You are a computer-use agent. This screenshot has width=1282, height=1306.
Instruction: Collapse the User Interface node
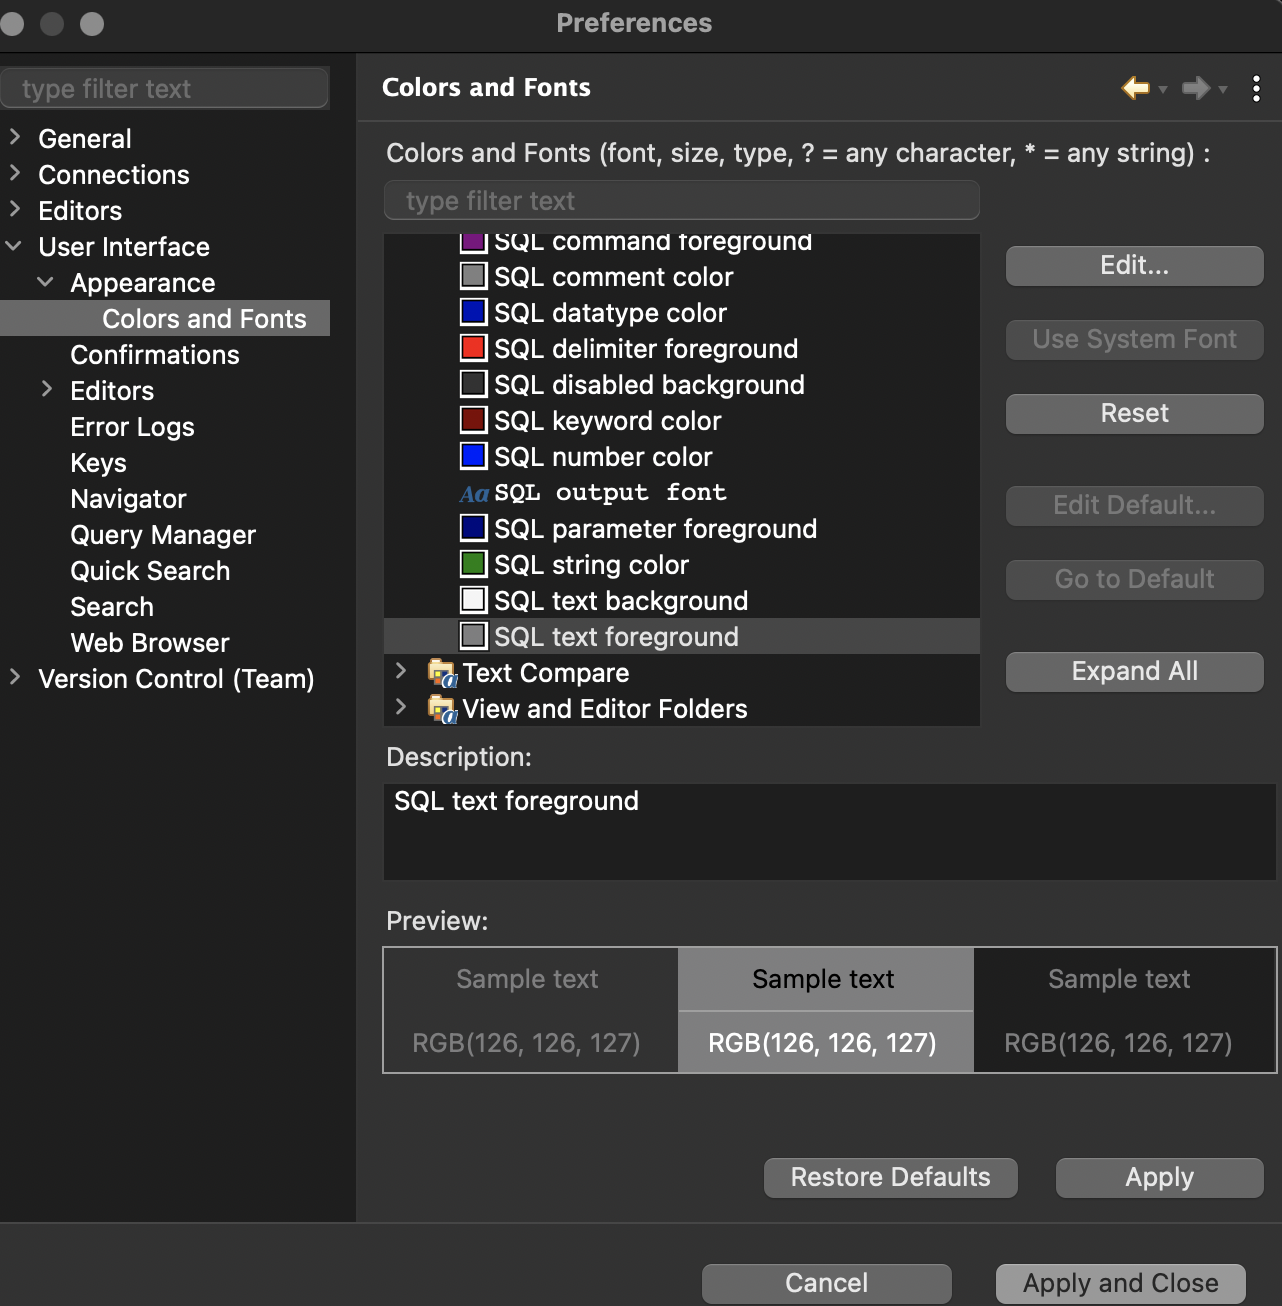pyautogui.click(x=14, y=246)
